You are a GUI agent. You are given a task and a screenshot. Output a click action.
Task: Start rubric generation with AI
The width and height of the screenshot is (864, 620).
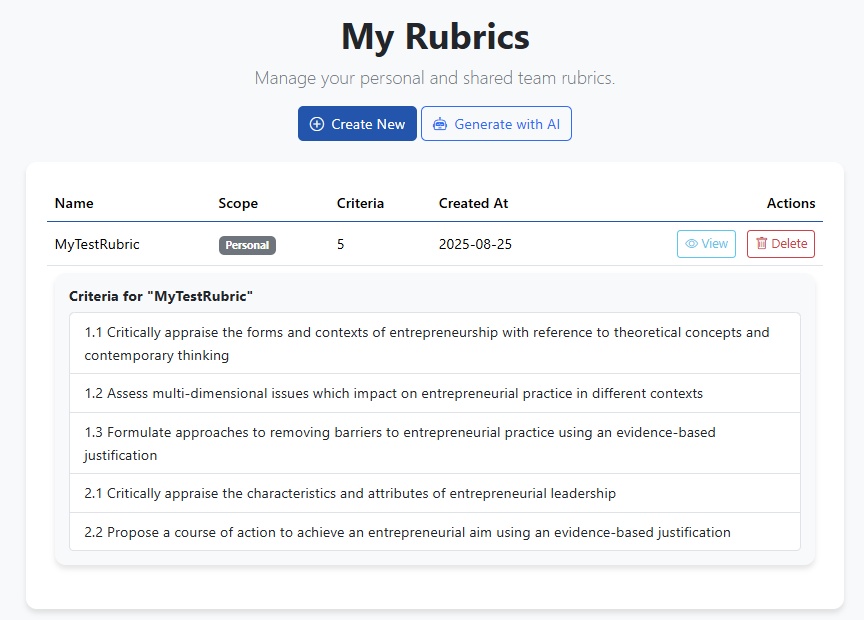[496, 123]
